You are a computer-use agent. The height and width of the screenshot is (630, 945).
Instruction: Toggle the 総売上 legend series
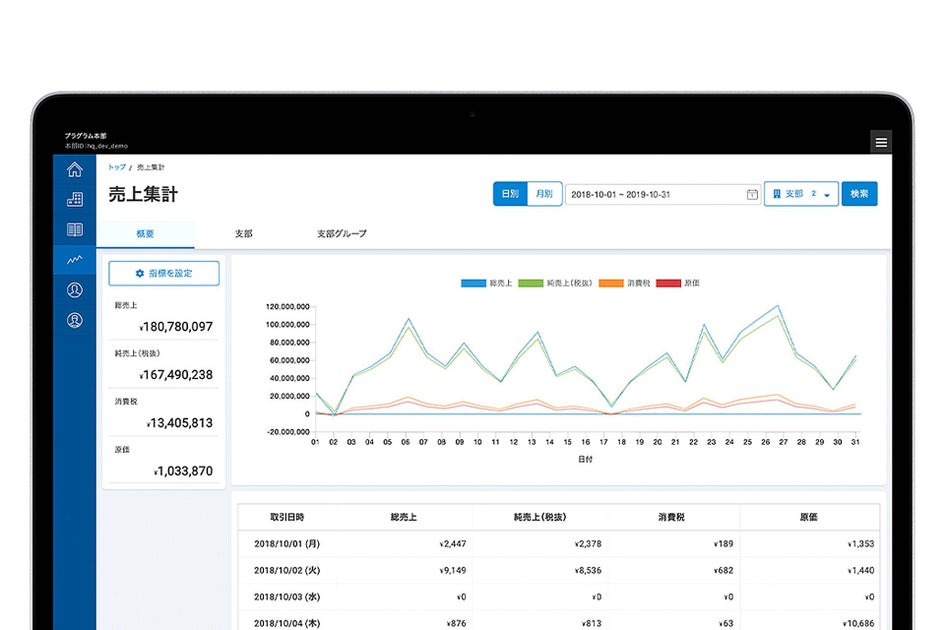[x=486, y=283]
